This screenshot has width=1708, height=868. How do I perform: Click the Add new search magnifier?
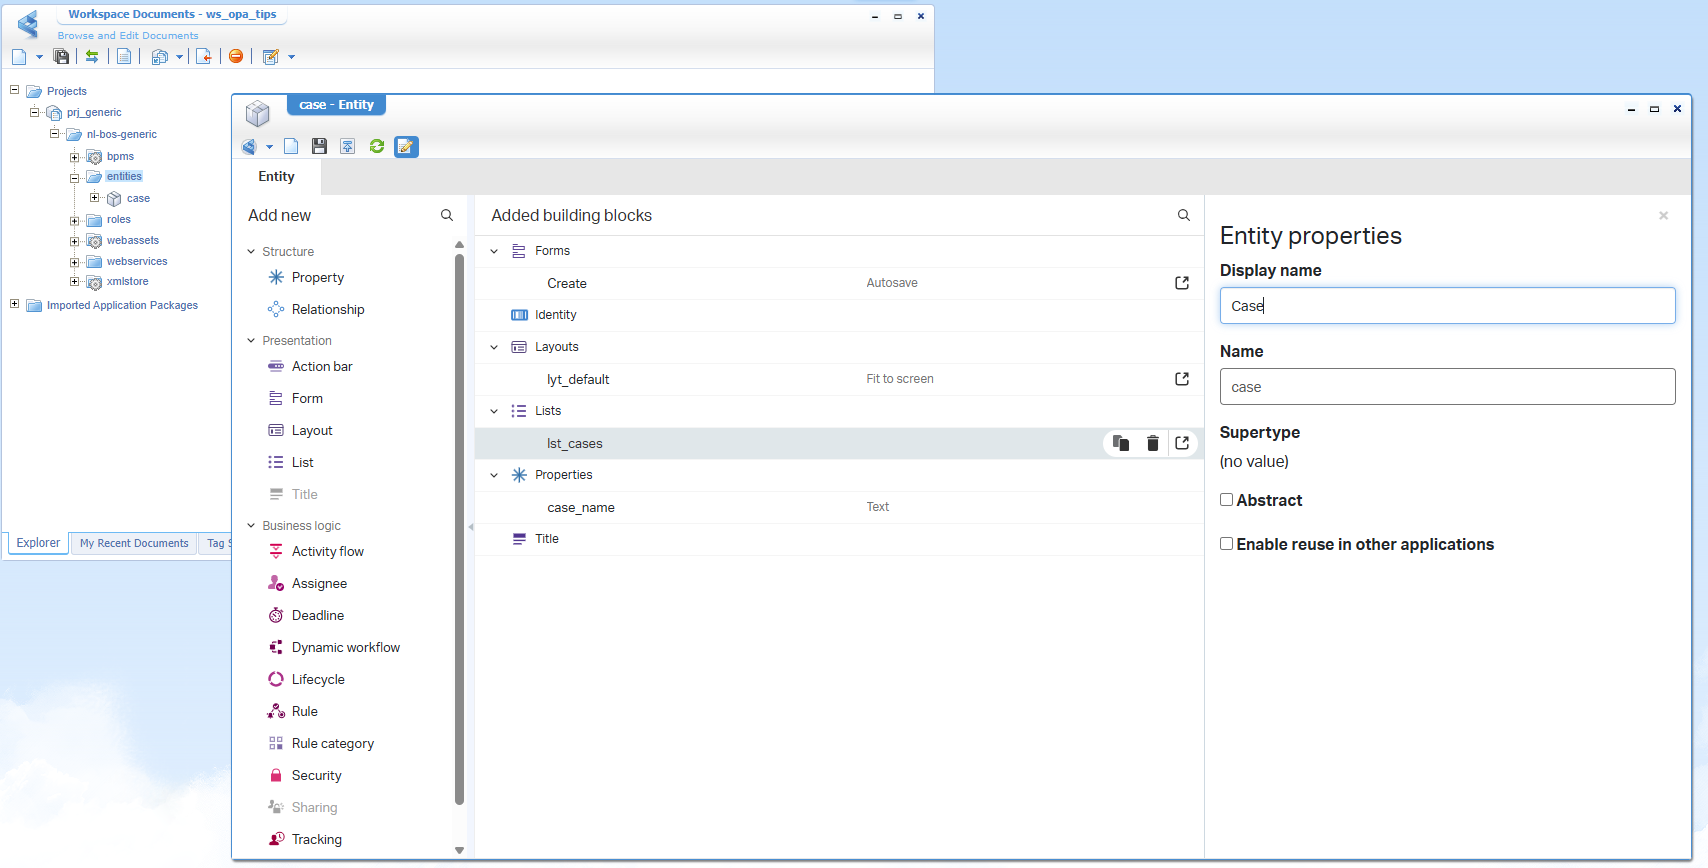pos(447,215)
